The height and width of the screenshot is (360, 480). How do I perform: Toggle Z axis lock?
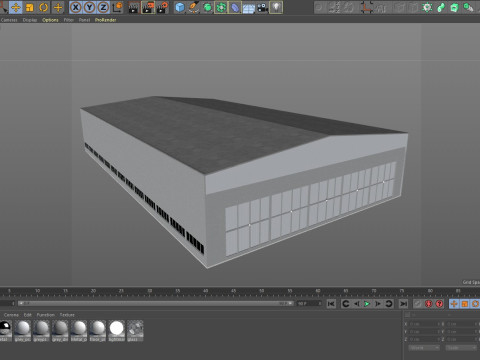103,7
